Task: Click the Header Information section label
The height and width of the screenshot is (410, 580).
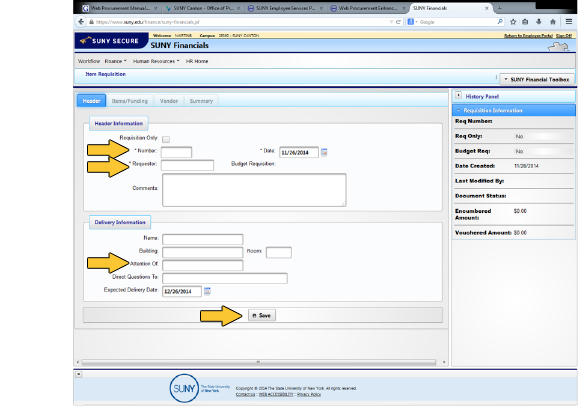Action: (x=119, y=123)
